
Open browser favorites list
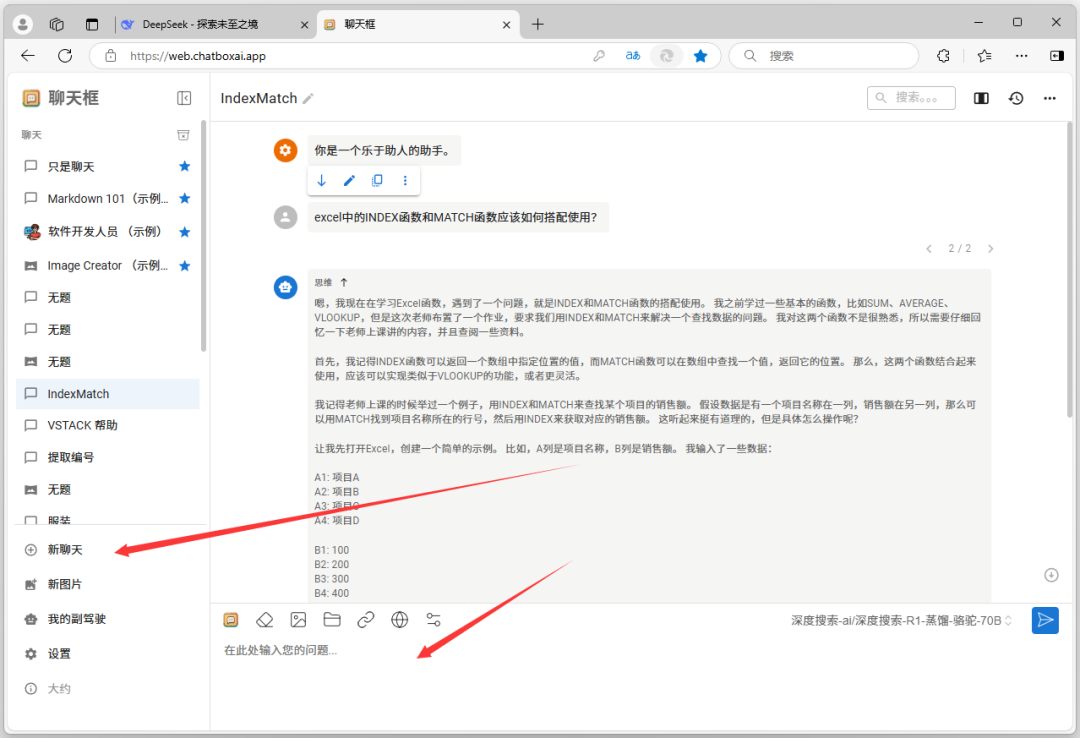coord(985,56)
